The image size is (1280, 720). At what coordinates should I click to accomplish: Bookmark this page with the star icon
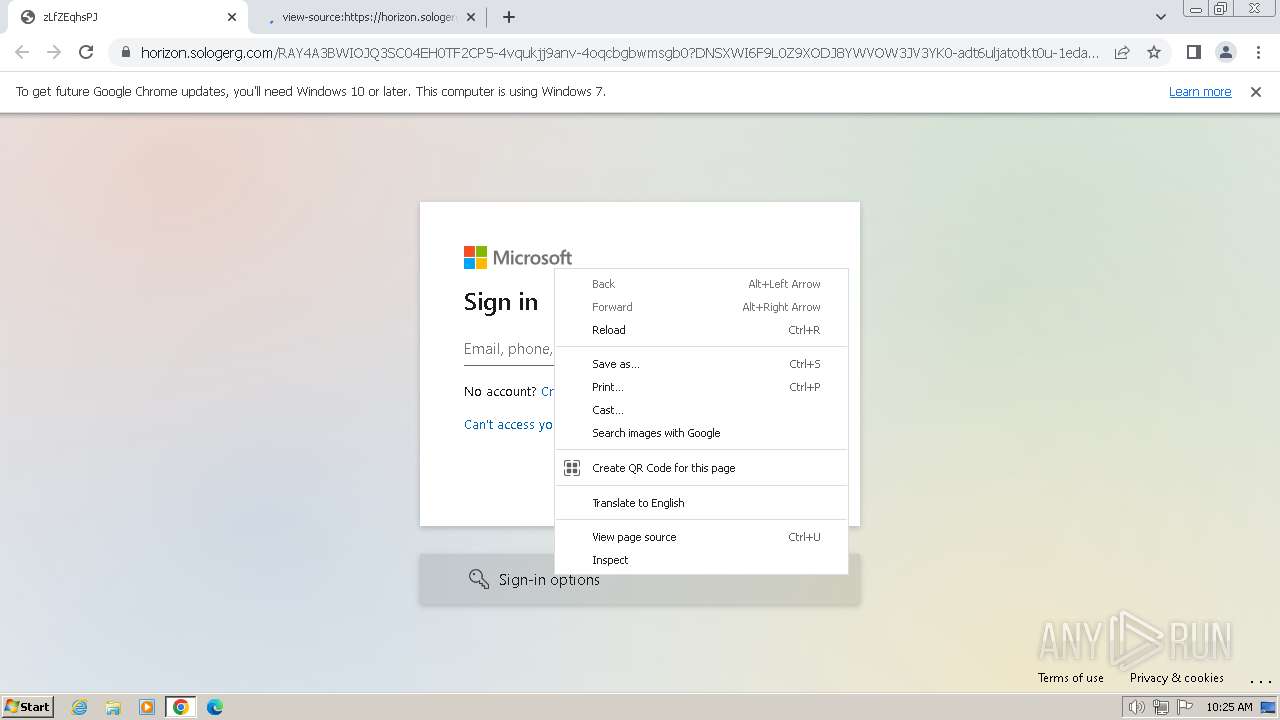[x=1154, y=52]
